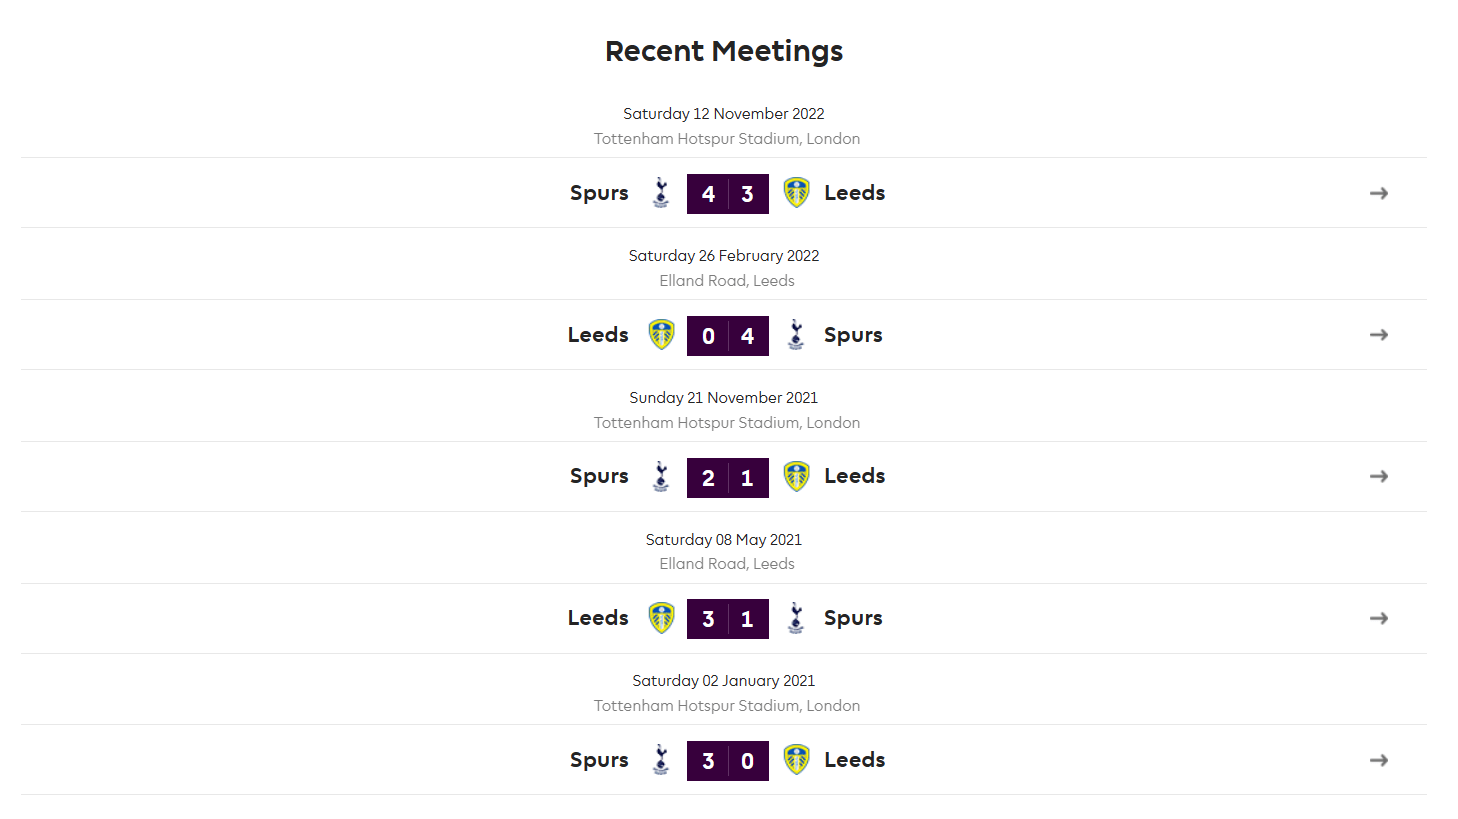Click Leeds team name in the 2-1 match
1458x819 pixels.
pyautogui.click(x=855, y=476)
